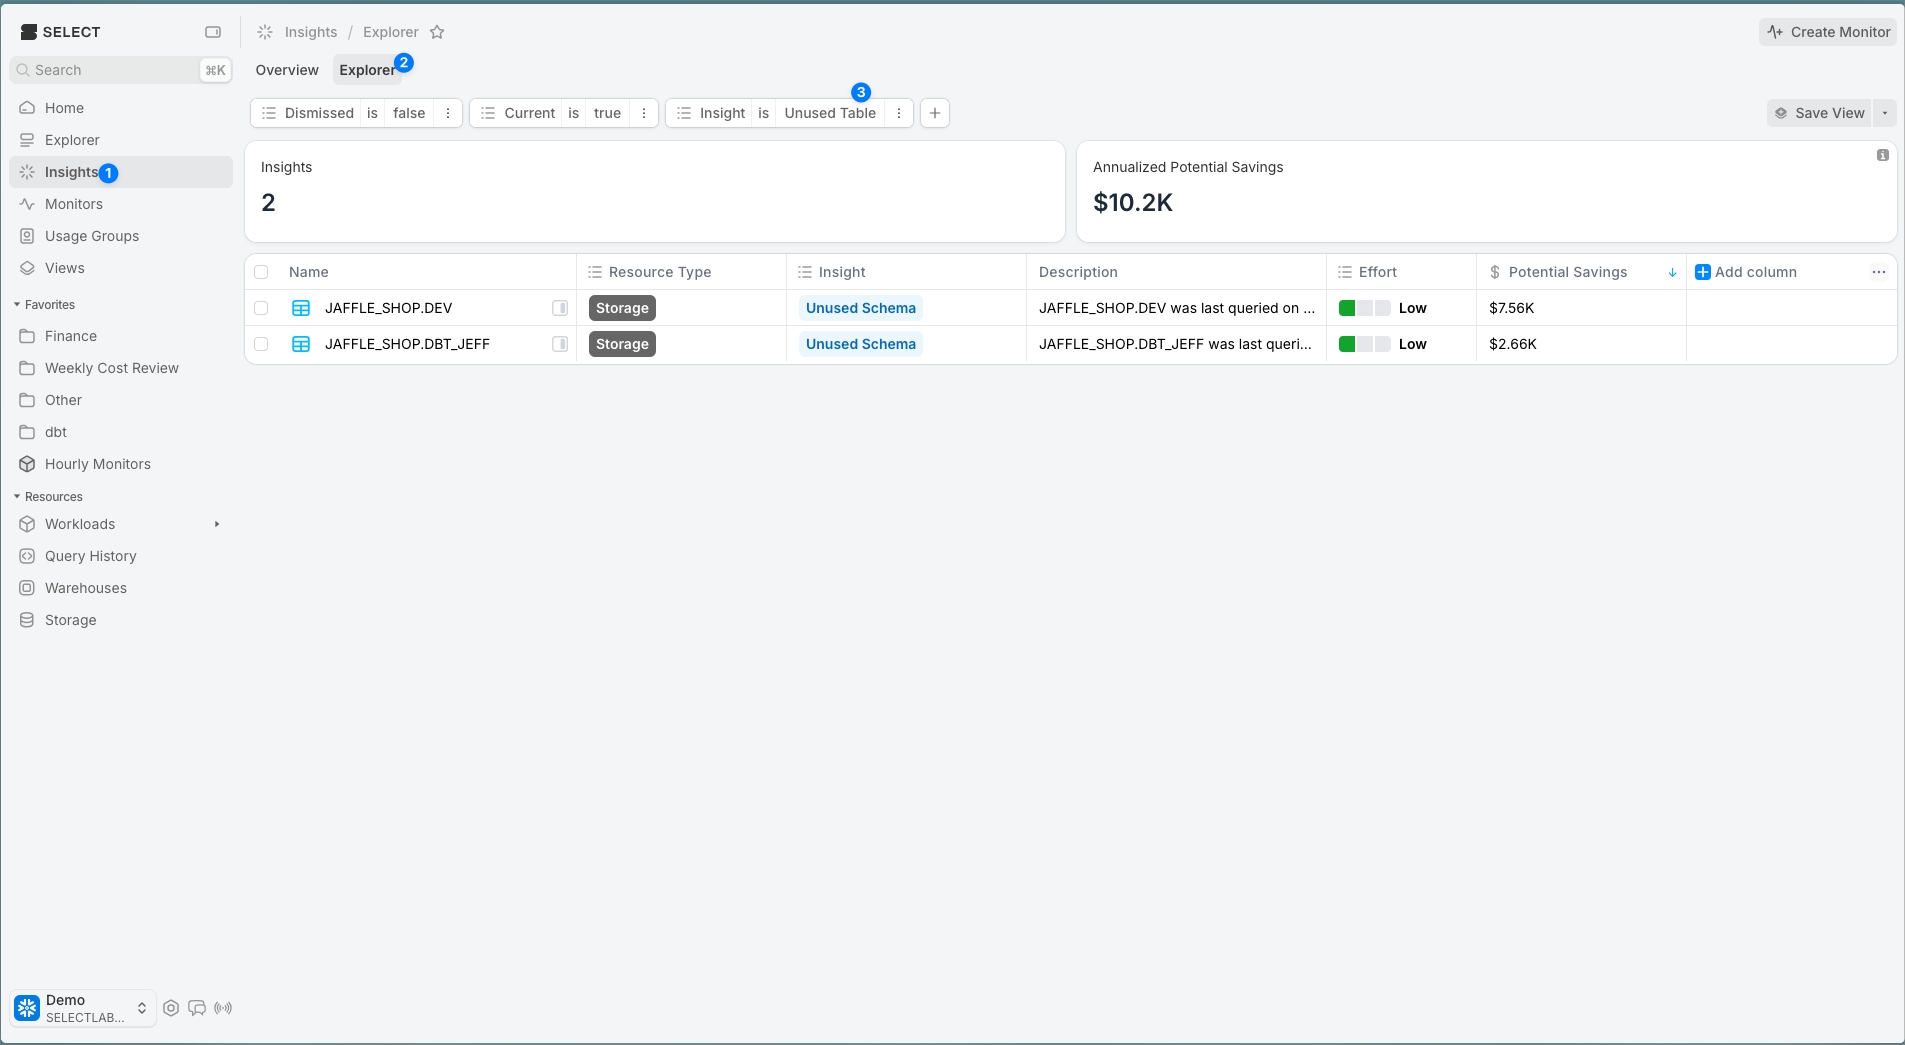Image resolution: width=1905 pixels, height=1045 pixels.
Task: Check the JAFFLE_SHOP.DEV row checkbox
Action: tap(261, 308)
